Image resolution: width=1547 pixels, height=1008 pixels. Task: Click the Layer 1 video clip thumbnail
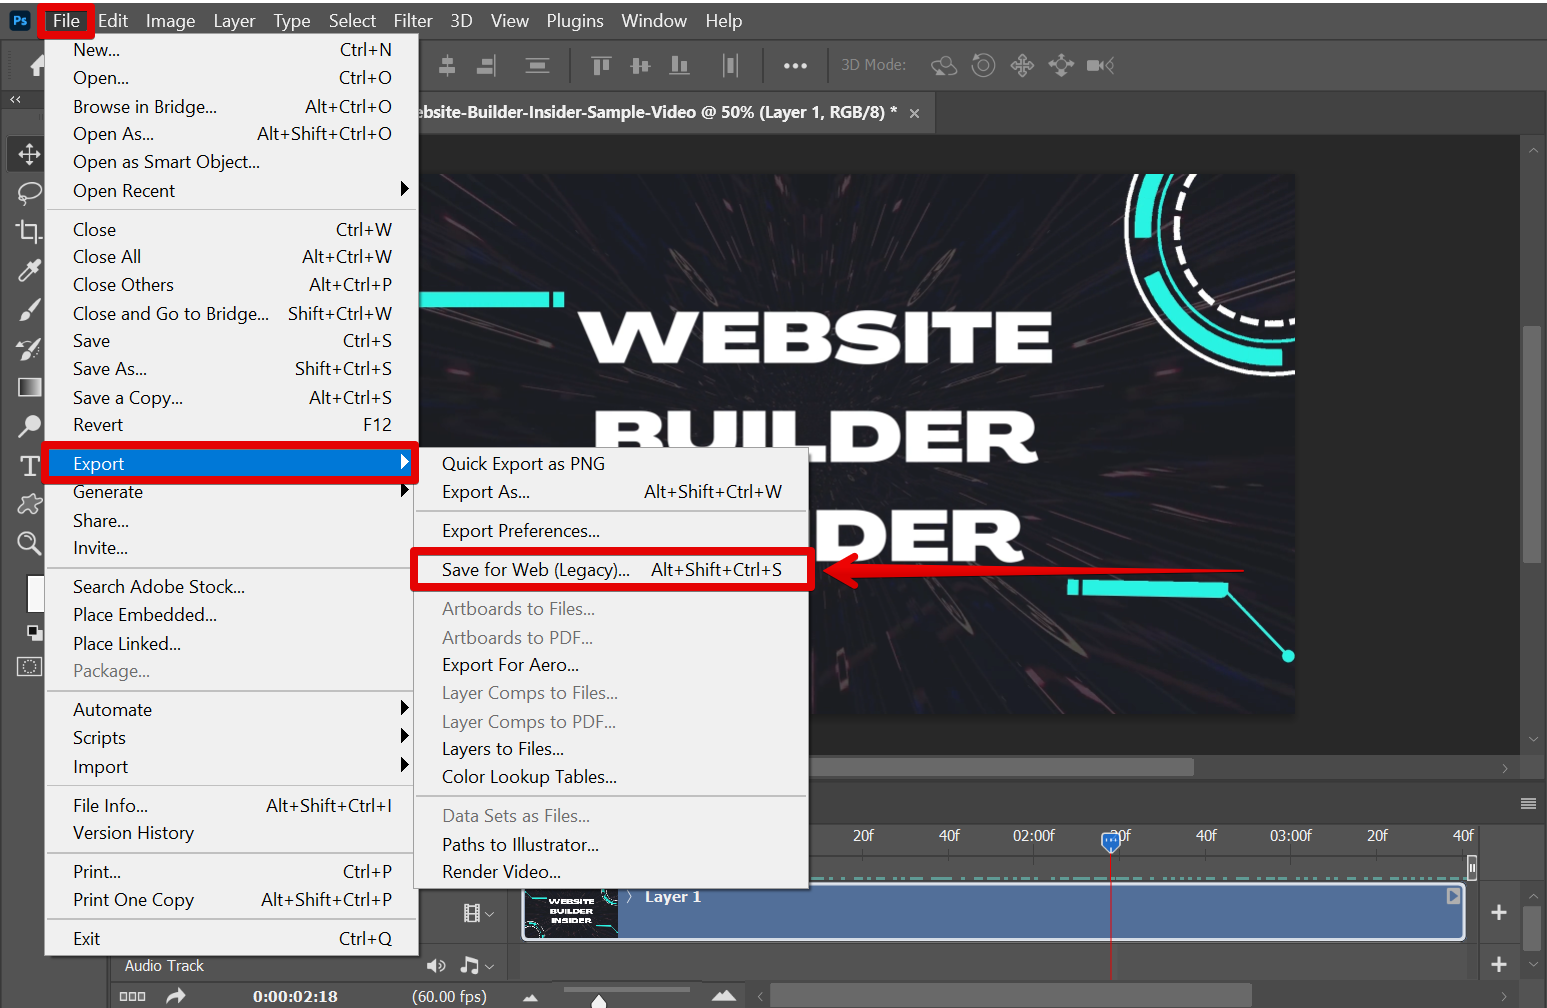pos(571,912)
